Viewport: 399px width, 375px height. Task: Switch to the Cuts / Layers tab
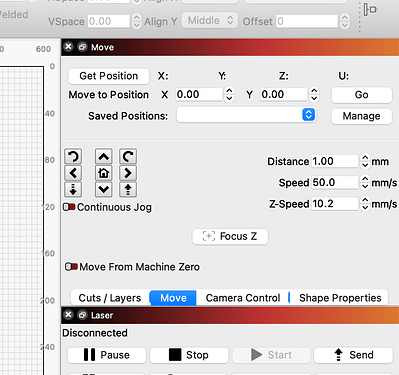click(x=110, y=298)
